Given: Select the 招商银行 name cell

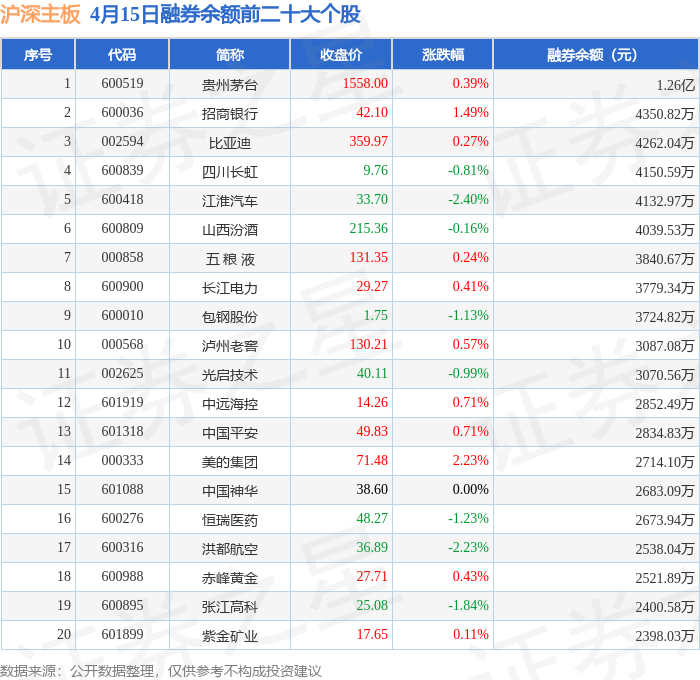Looking at the screenshot, I should pos(229,114).
